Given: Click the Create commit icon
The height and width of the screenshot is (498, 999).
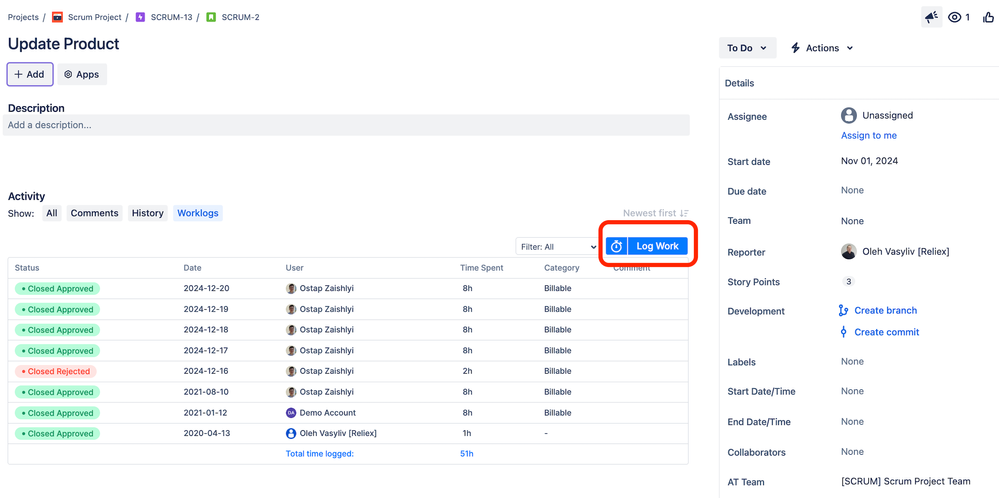Looking at the screenshot, I should click(844, 332).
